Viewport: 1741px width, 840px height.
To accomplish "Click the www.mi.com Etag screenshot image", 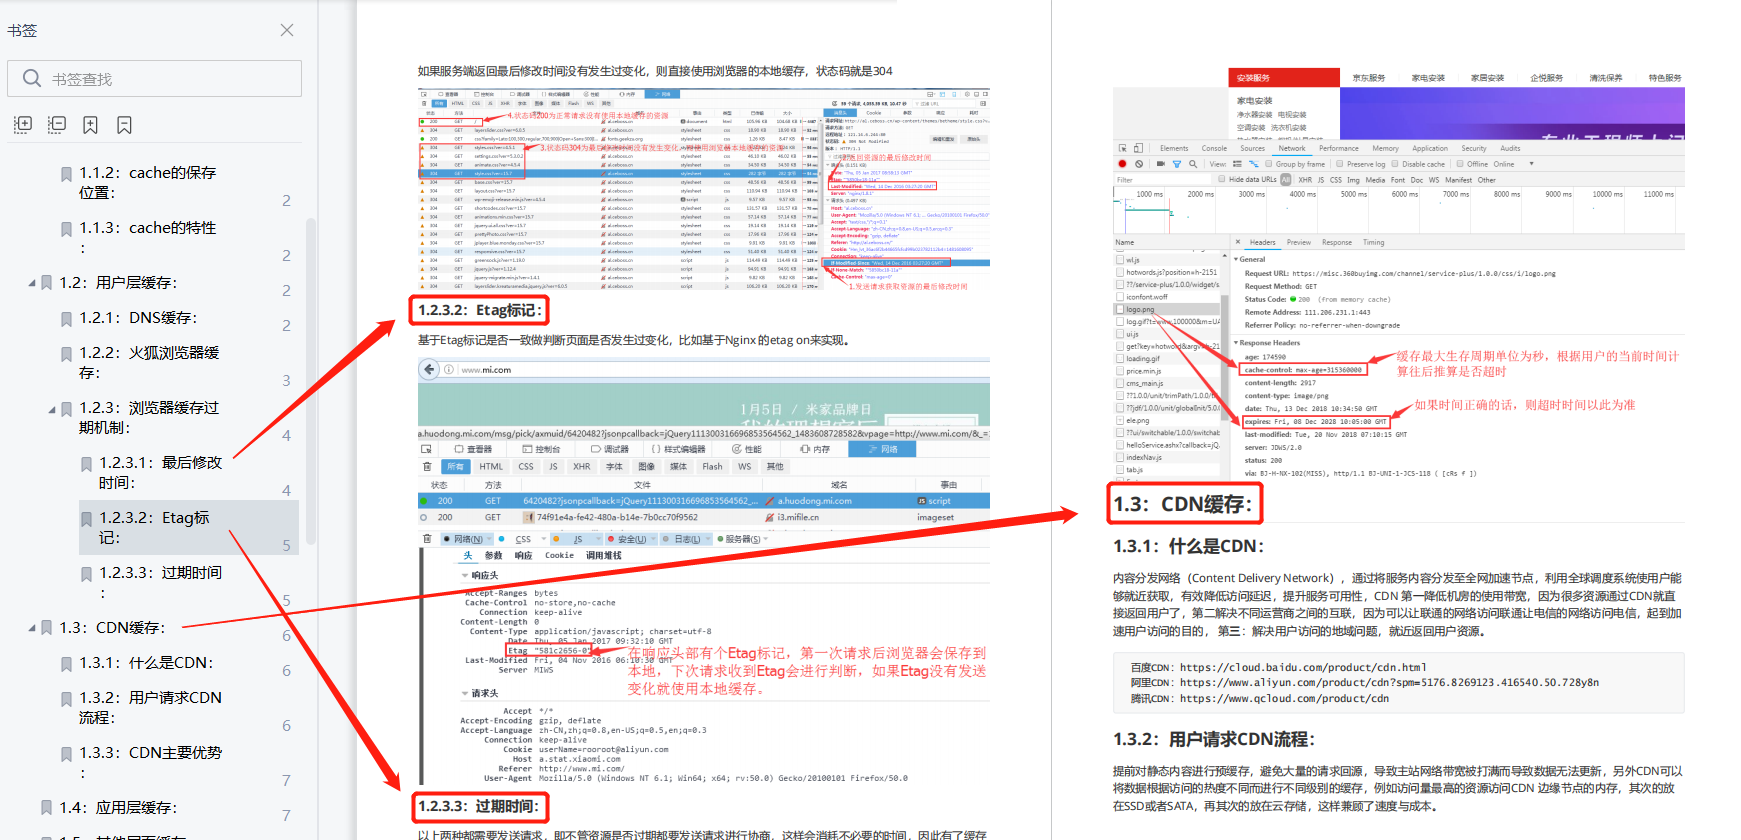I will [x=703, y=571].
